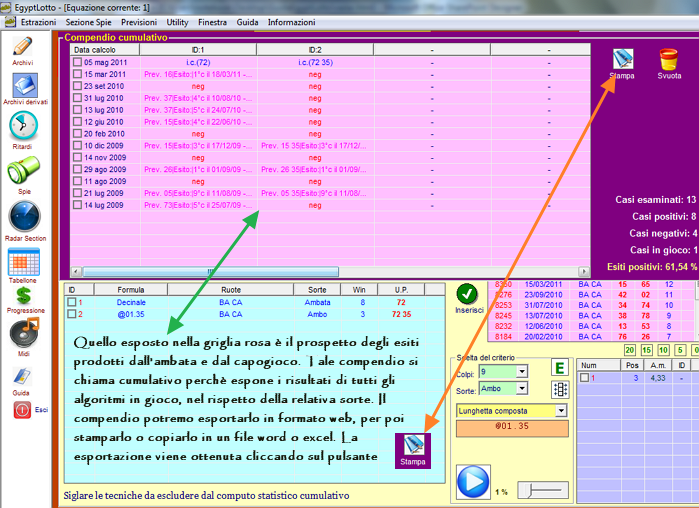The image size is (699, 508).
Task: Open the Estrazioni menu
Action: 38,22
